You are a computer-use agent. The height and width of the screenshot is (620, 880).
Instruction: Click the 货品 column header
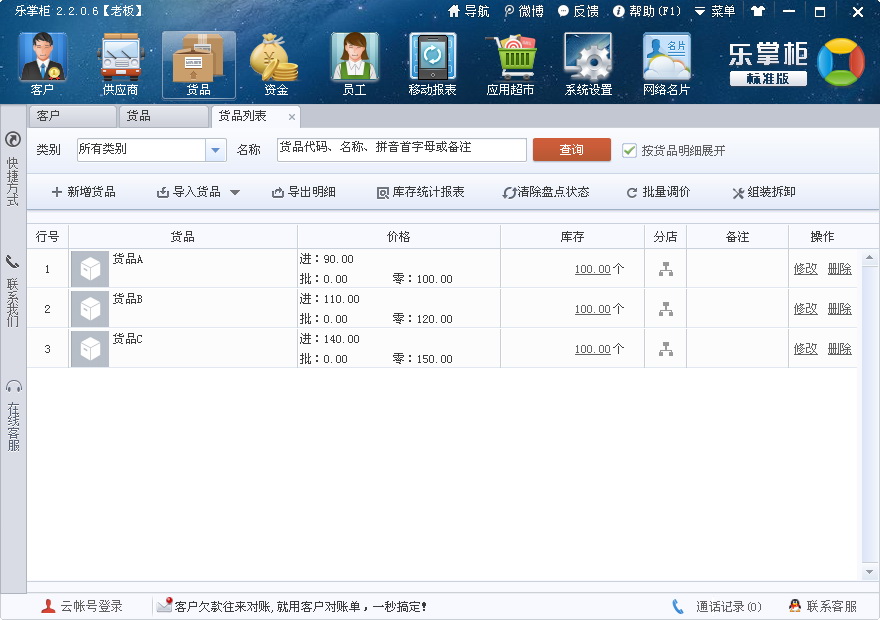[x=183, y=237]
